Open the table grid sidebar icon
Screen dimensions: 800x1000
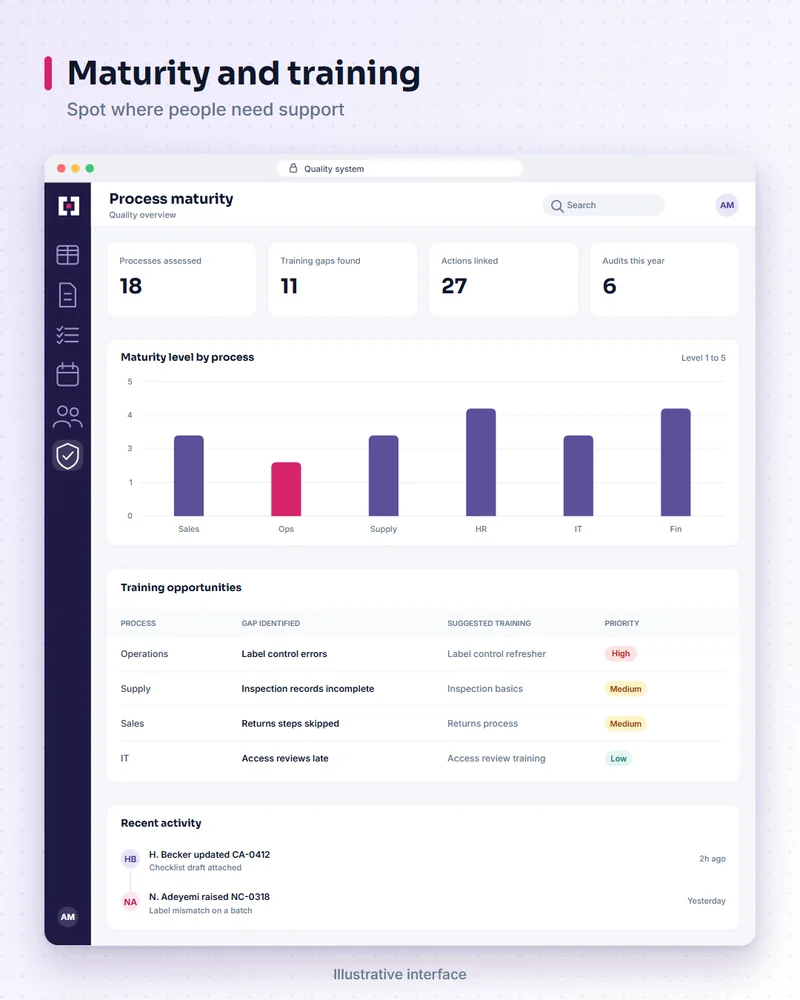point(68,255)
